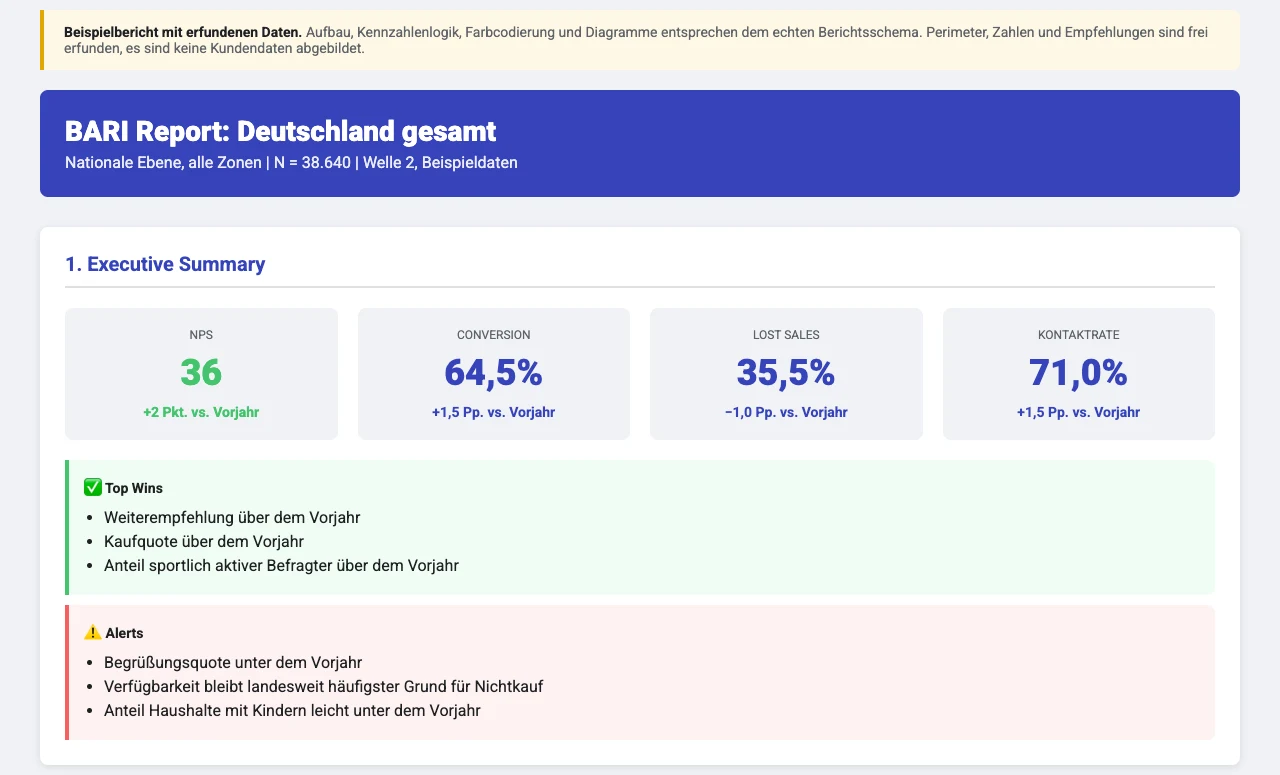1280x775 pixels.
Task: Click '−1,0 Pp. vs. Vorjahr' under Lost Sales
Action: 786,412
